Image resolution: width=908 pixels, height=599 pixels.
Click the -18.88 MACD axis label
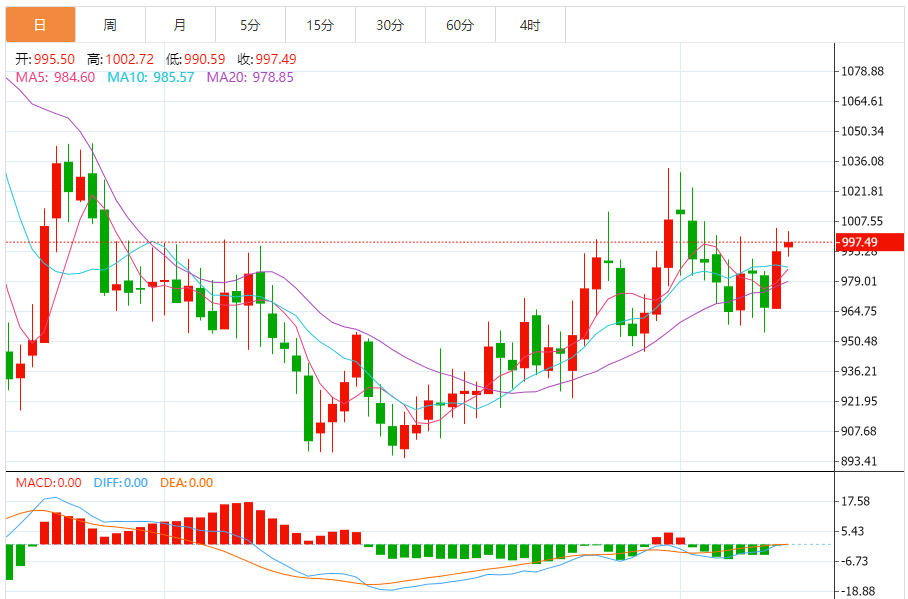tap(857, 591)
